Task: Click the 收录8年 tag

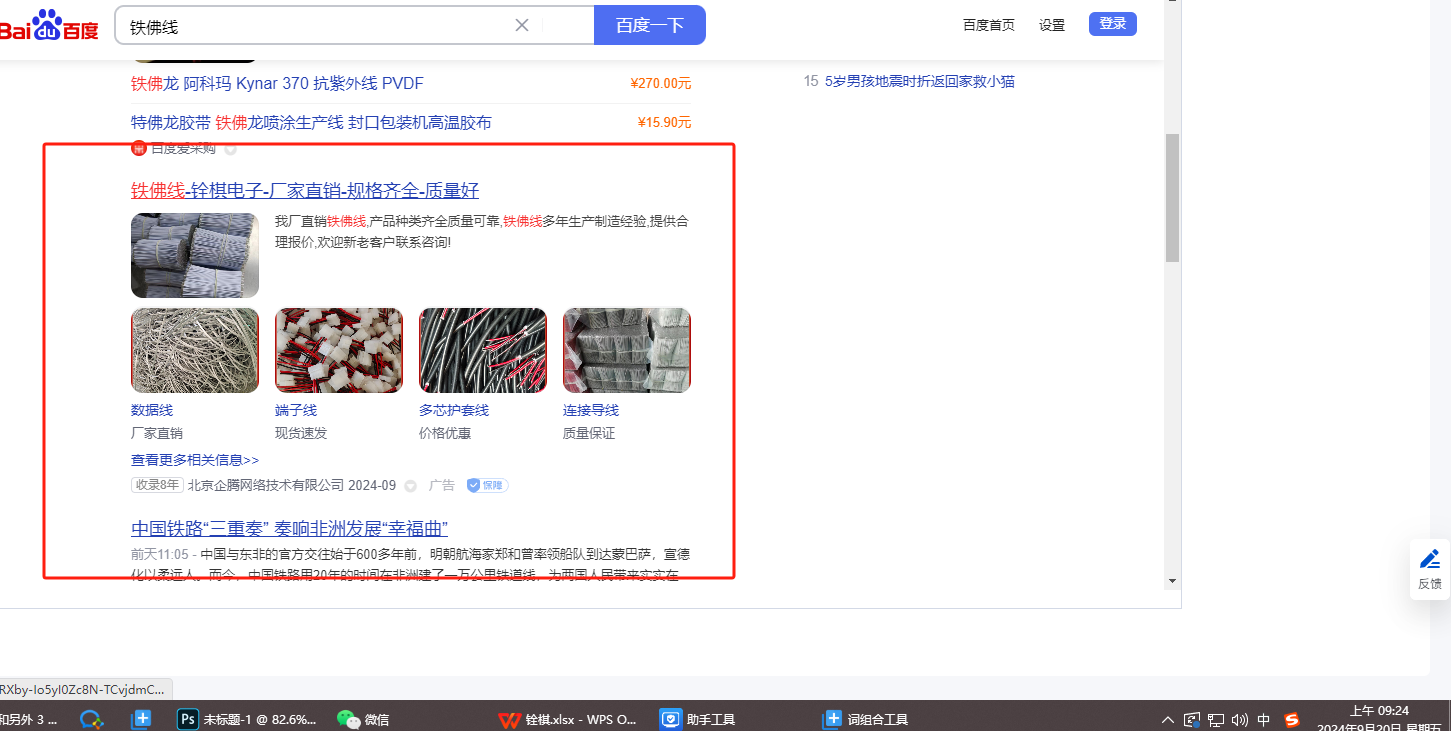Action: (157, 485)
